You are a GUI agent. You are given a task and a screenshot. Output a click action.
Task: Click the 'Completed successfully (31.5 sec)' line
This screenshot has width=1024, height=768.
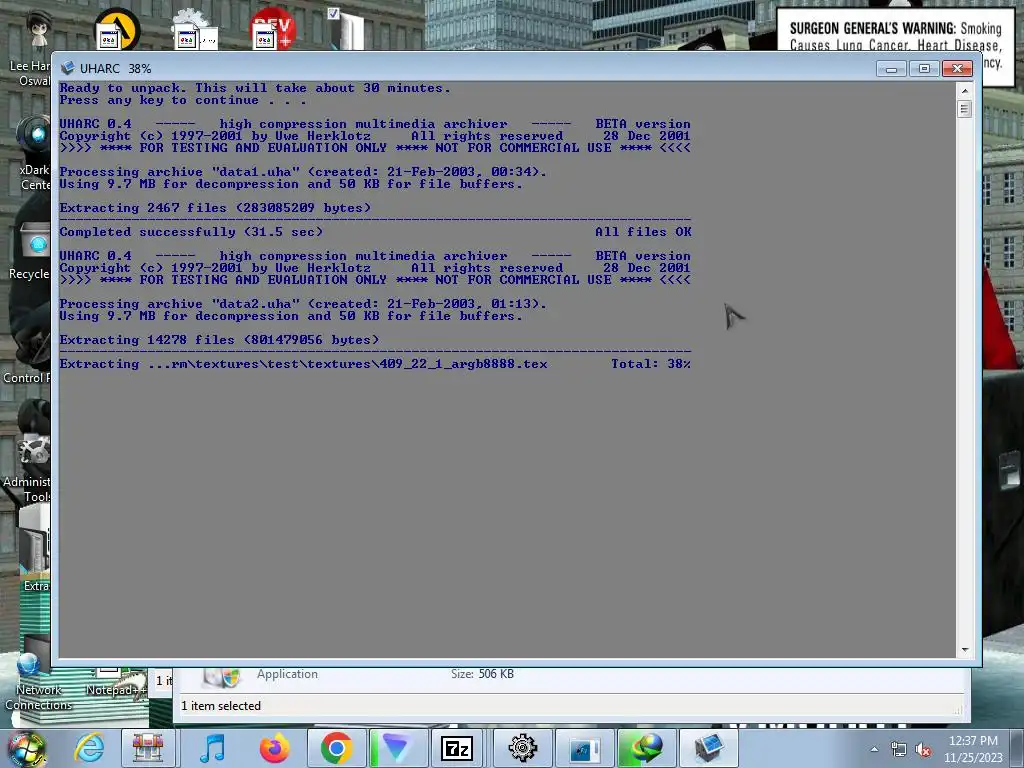tap(191, 232)
